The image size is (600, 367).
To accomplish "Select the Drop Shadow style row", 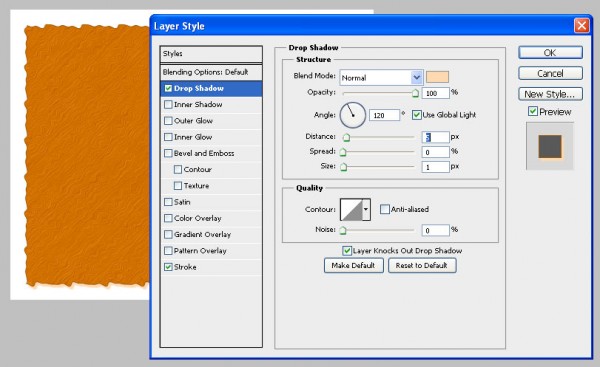I will pos(211,88).
